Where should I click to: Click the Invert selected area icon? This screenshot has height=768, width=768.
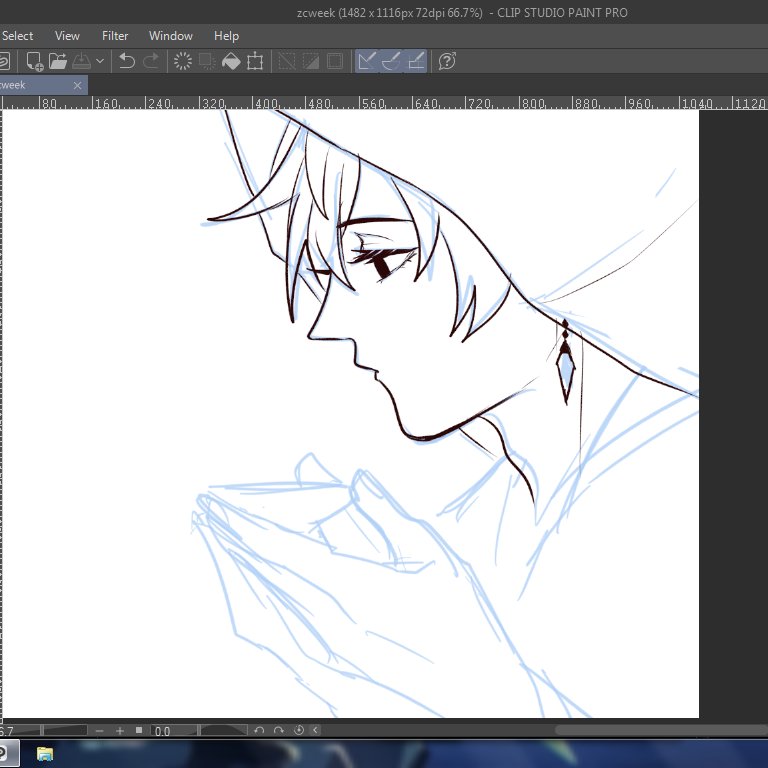point(311,61)
